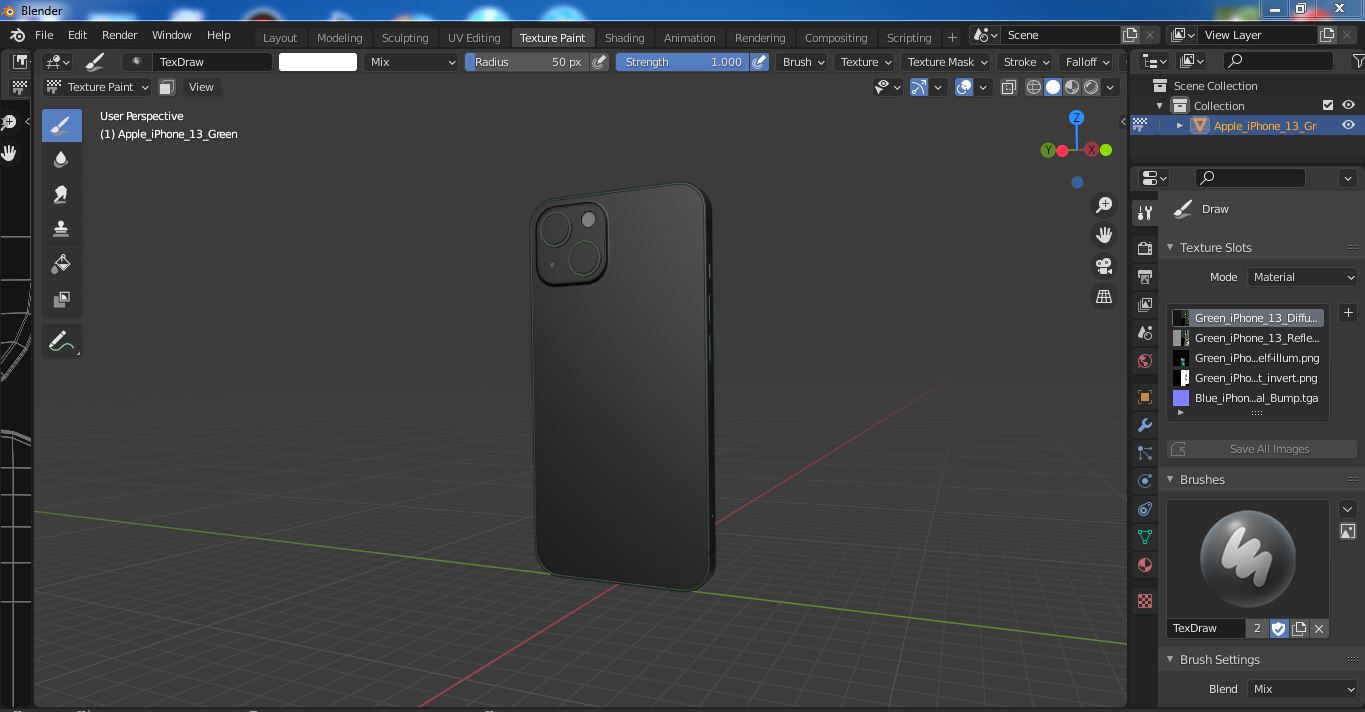Open the Stroke popover
This screenshot has height=712, width=1365.
1026,62
